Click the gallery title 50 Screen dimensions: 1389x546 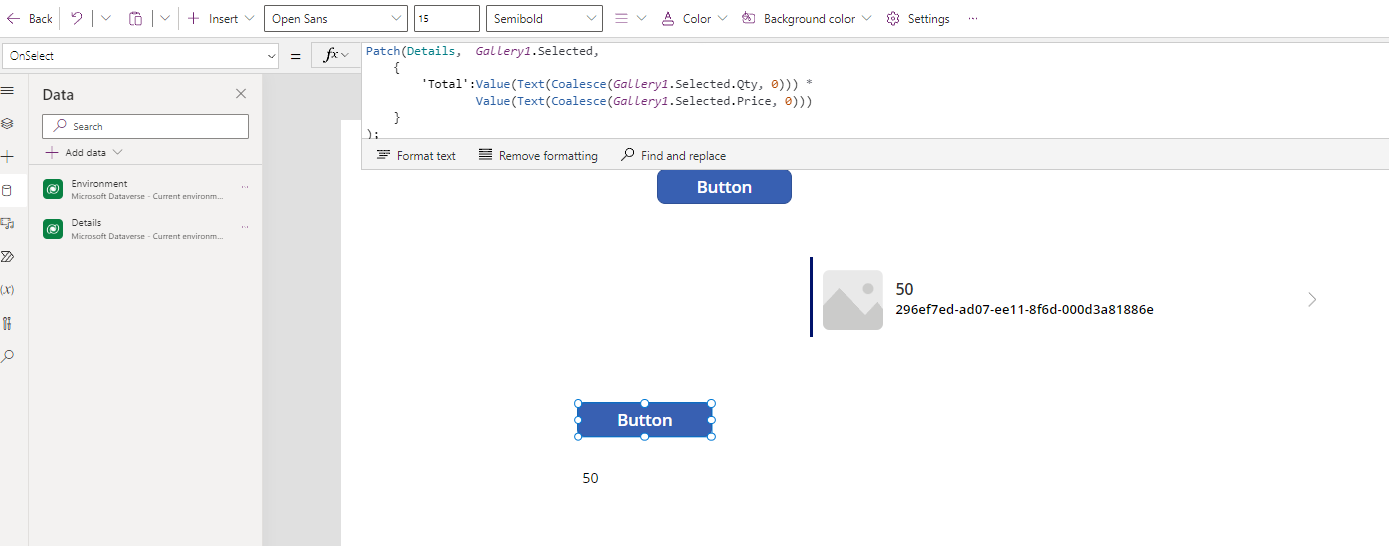tap(904, 289)
